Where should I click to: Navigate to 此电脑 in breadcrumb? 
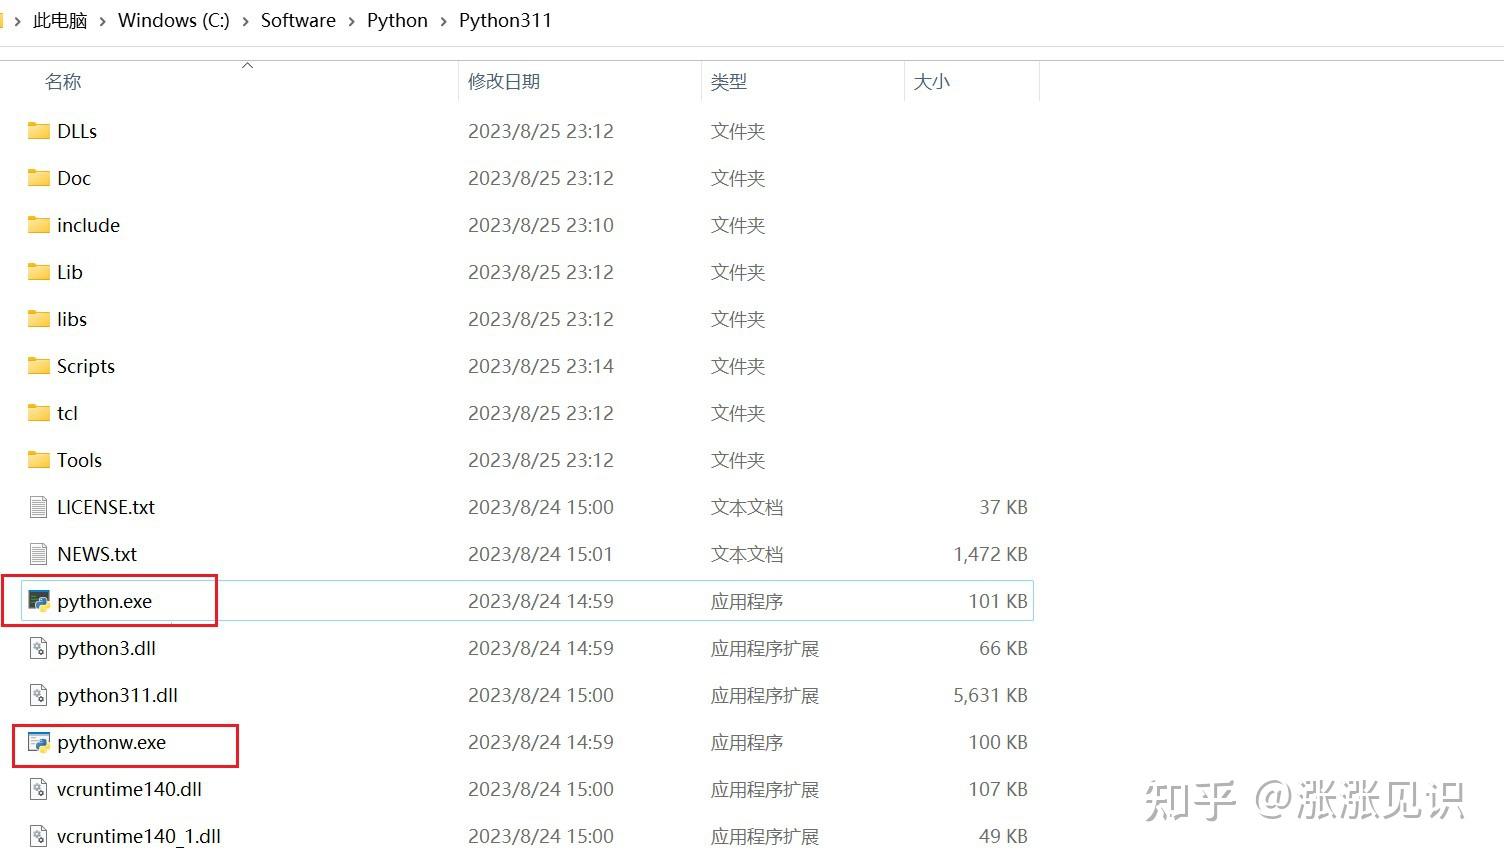tap(60, 20)
